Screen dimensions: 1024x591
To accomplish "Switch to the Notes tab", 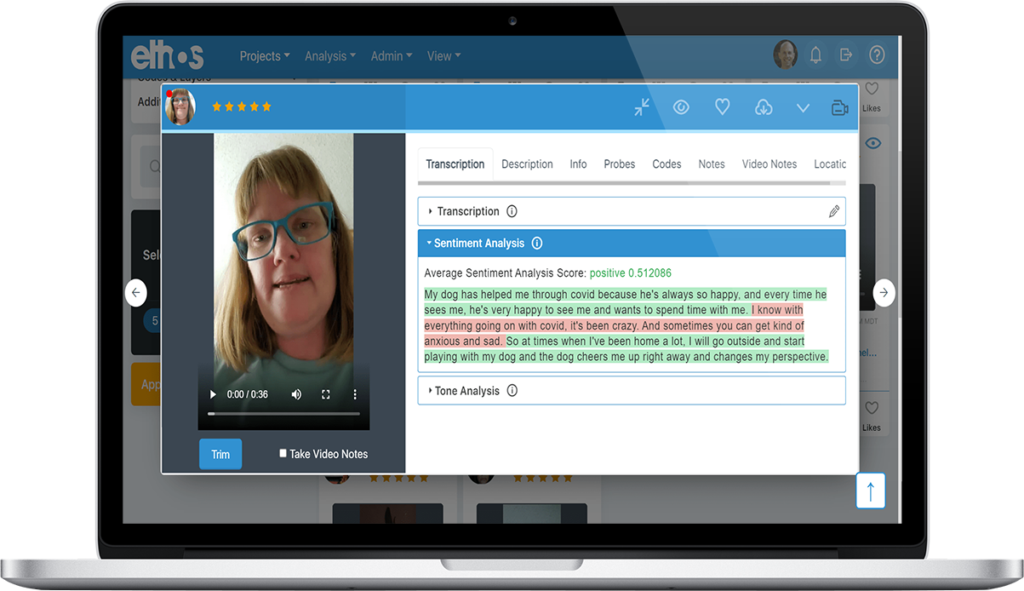I will click(x=711, y=164).
